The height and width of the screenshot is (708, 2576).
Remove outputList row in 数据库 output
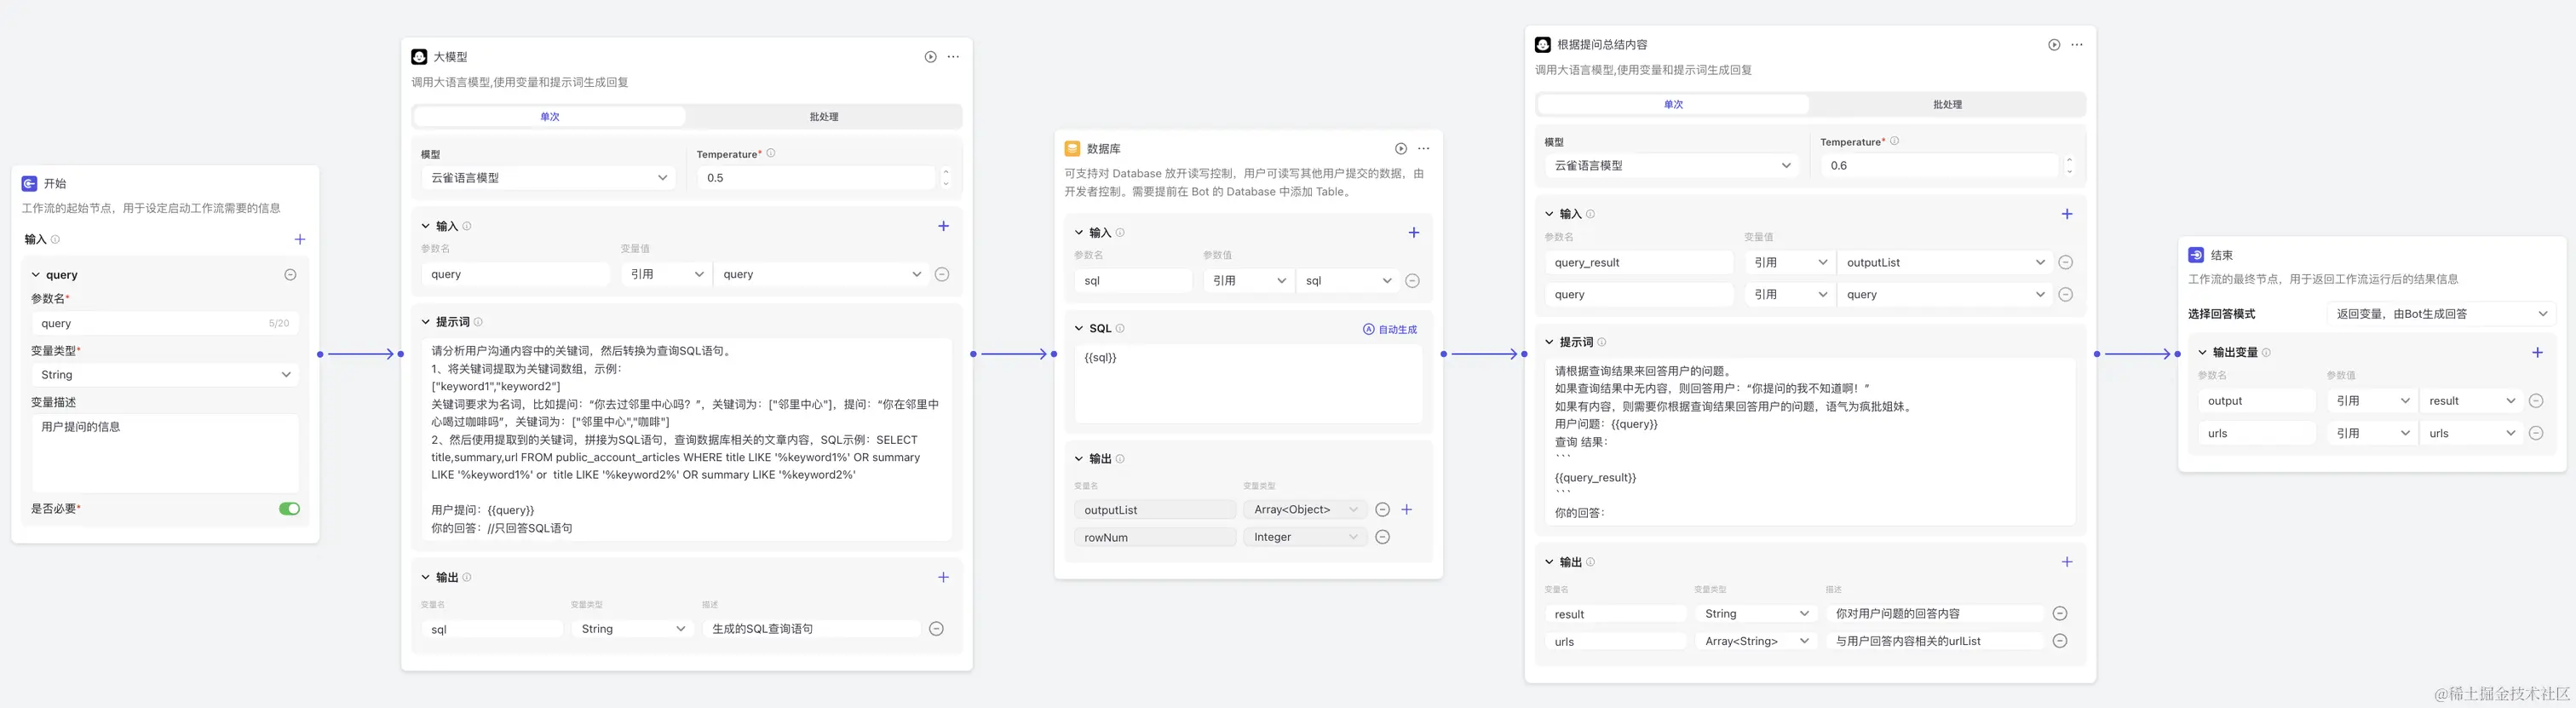(x=1382, y=510)
